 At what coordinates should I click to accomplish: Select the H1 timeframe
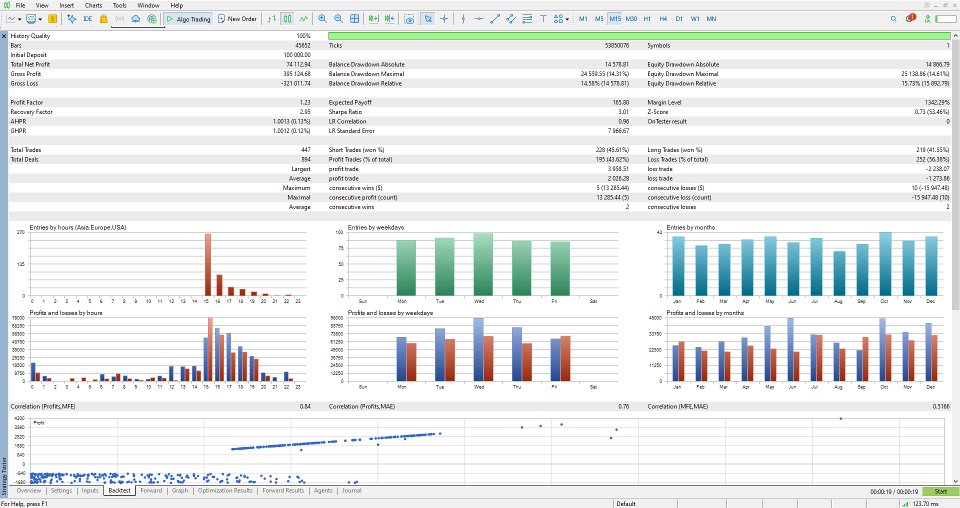(x=647, y=19)
